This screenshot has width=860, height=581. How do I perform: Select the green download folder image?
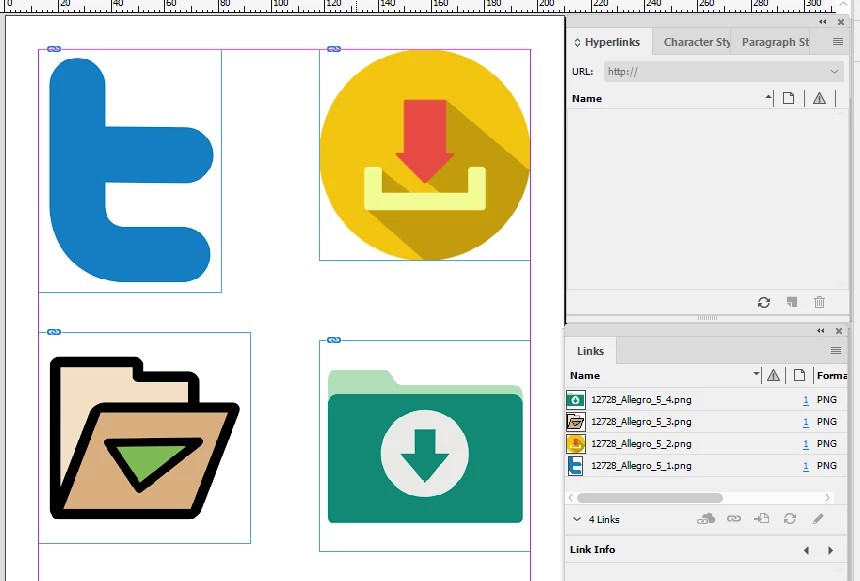pyautogui.click(x=425, y=446)
